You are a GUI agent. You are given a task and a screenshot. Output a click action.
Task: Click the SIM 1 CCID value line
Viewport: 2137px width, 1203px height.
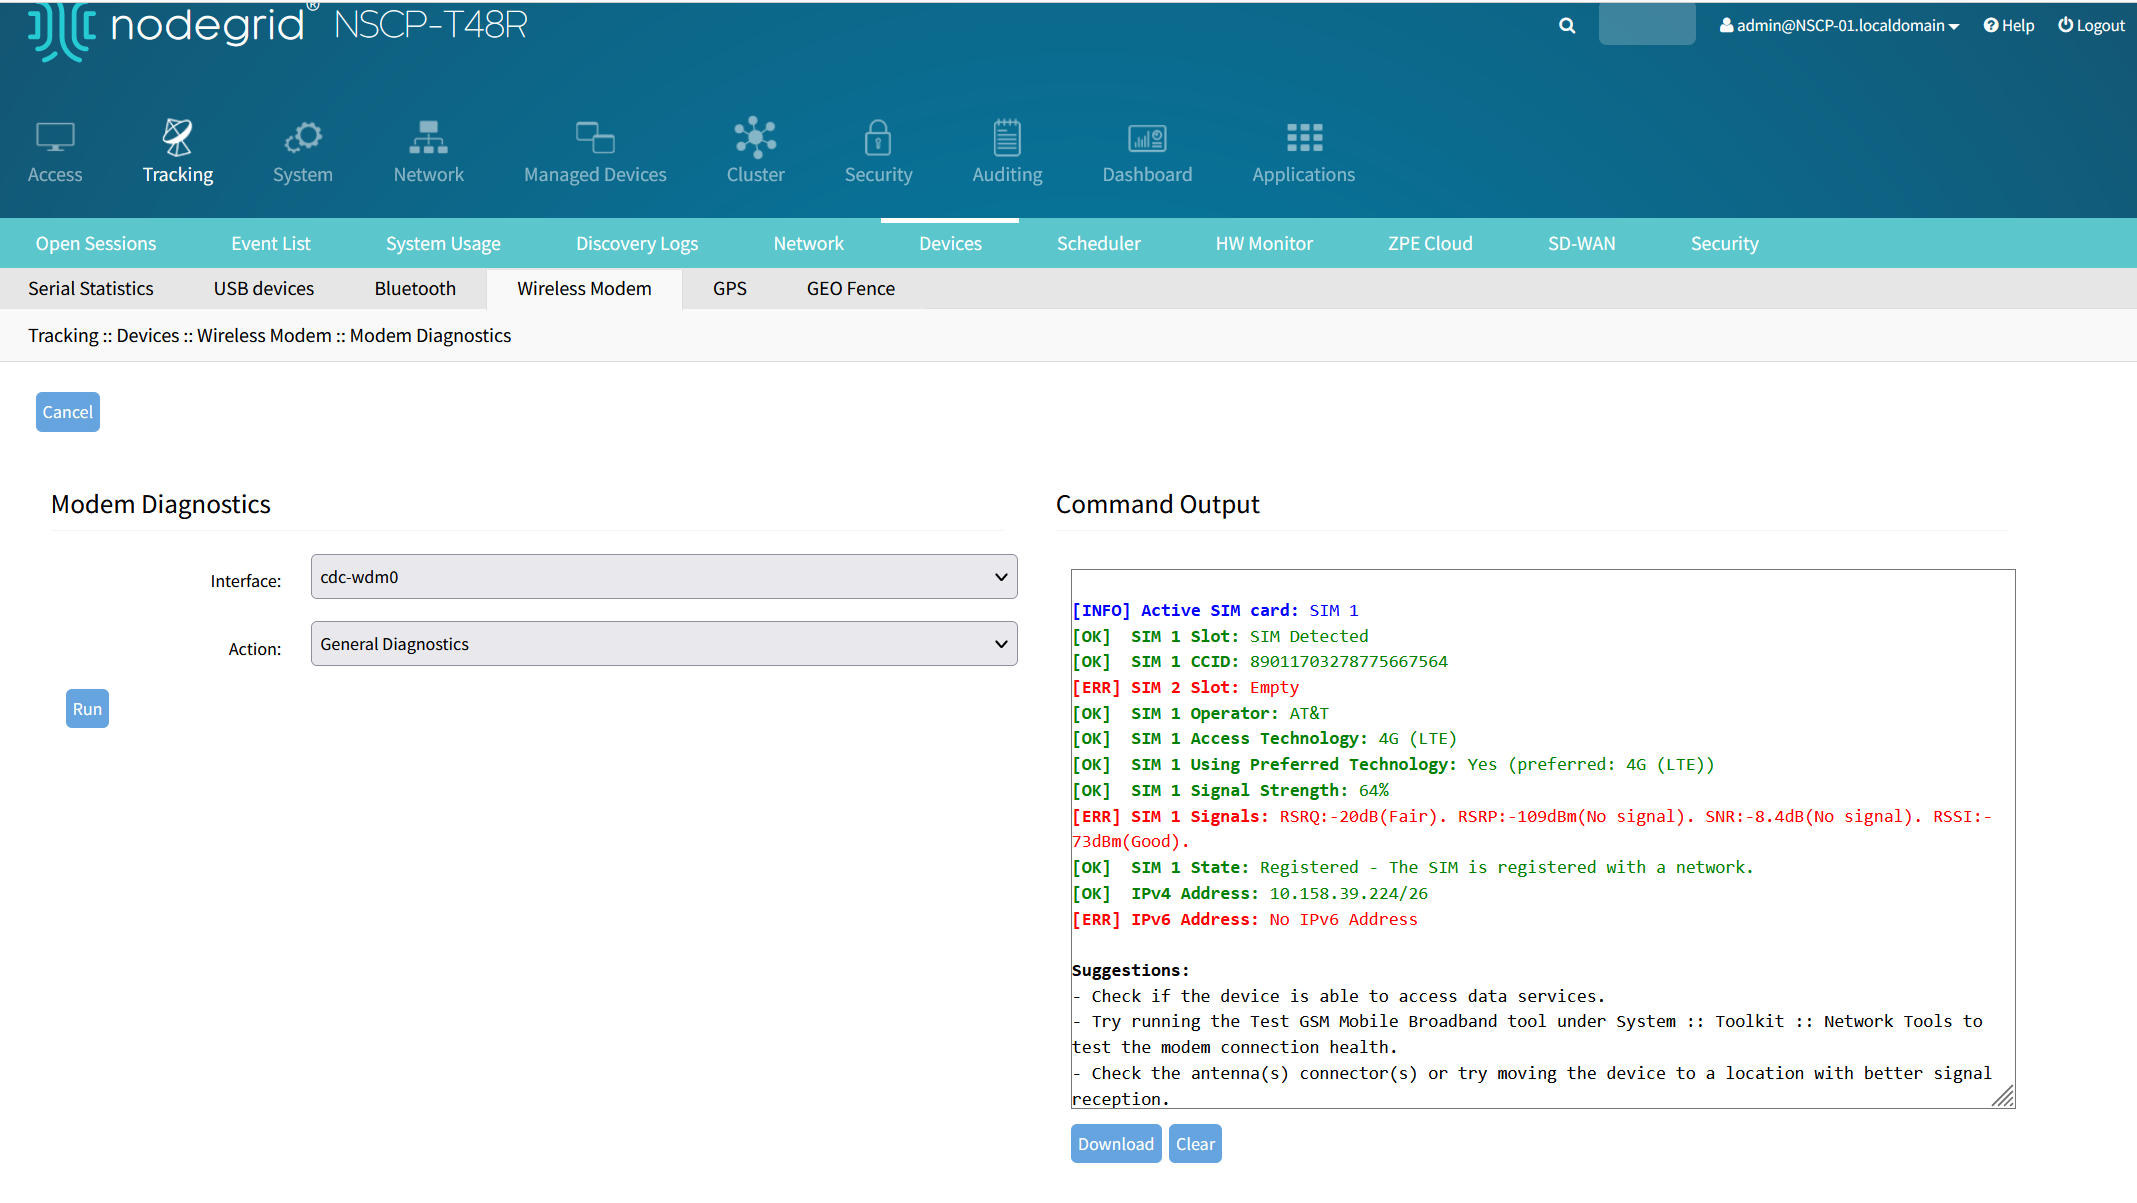tap(1260, 662)
